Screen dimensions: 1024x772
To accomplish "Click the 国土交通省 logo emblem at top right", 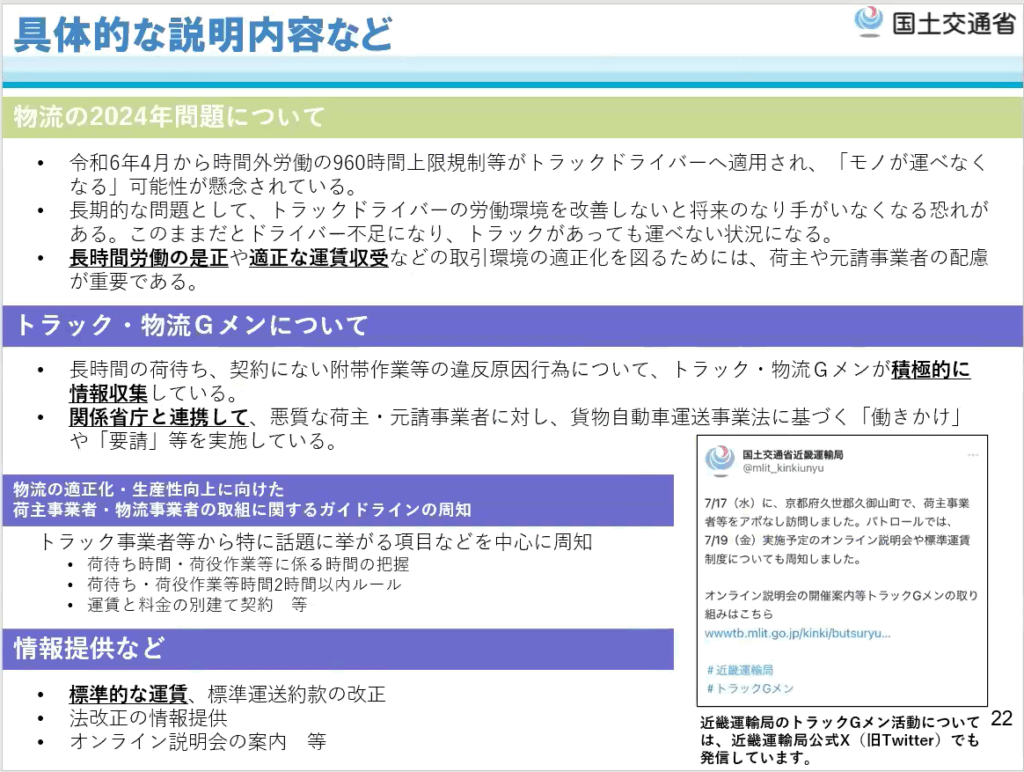I will 869,22.
